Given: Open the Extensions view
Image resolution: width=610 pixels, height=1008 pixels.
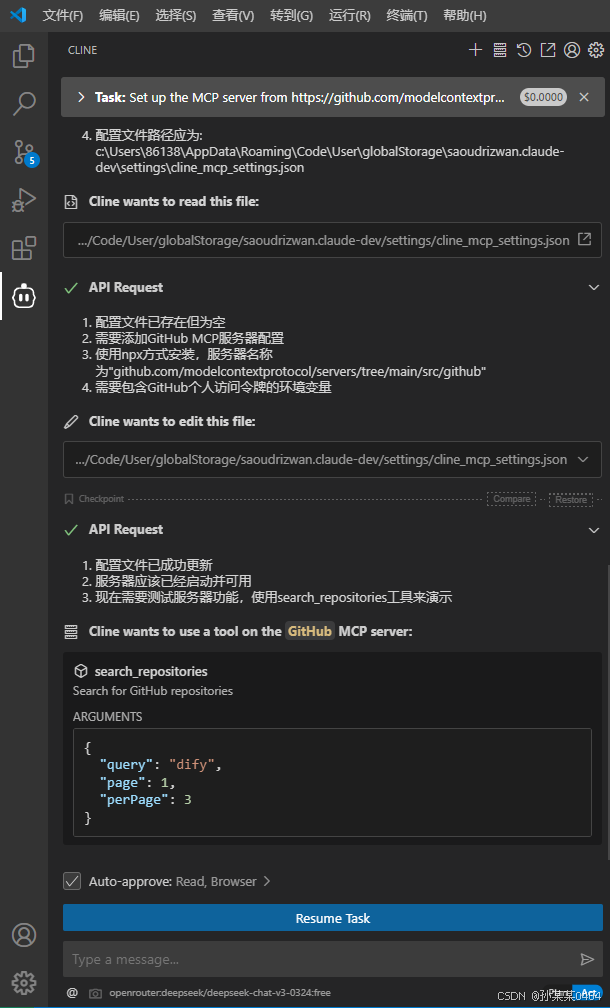Looking at the screenshot, I should (x=24, y=248).
